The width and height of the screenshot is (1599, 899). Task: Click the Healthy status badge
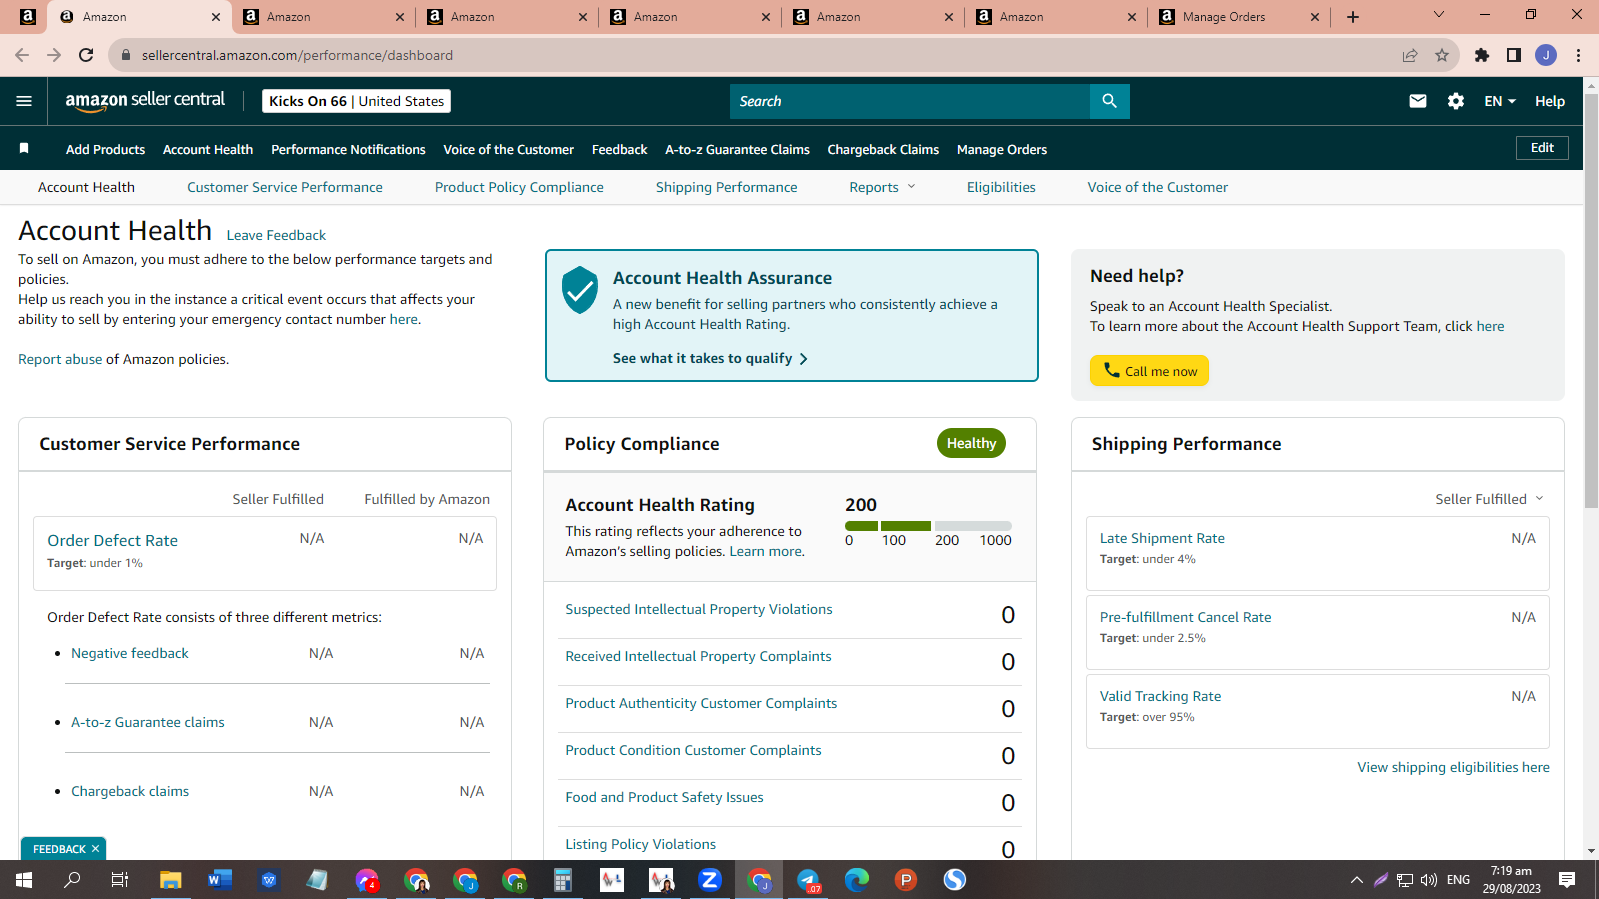pos(971,443)
